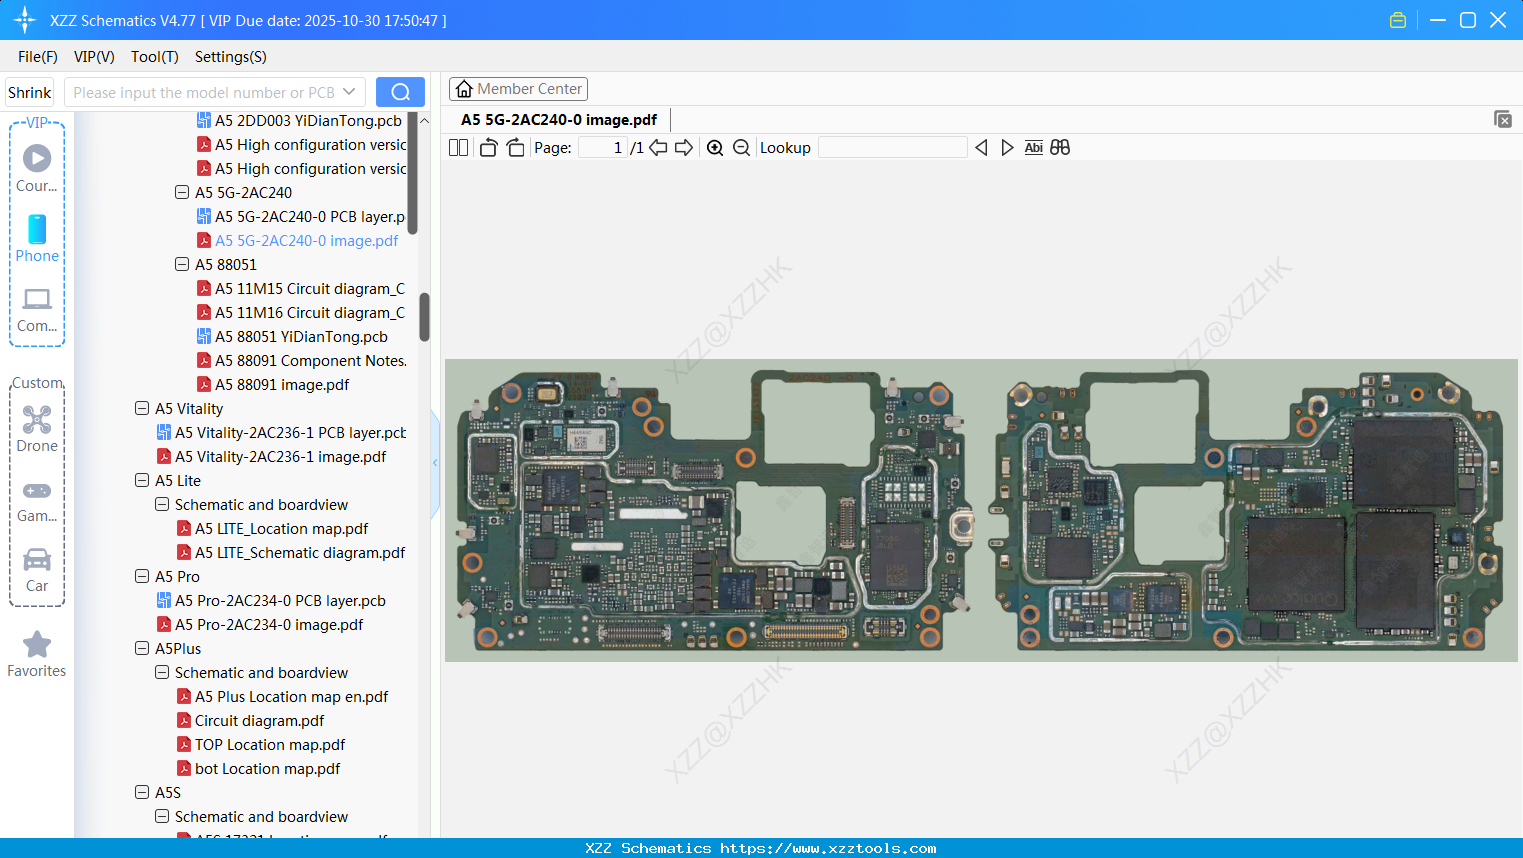Open the Drone category in sidebar
This screenshot has height=858, width=1523.
click(37, 429)
